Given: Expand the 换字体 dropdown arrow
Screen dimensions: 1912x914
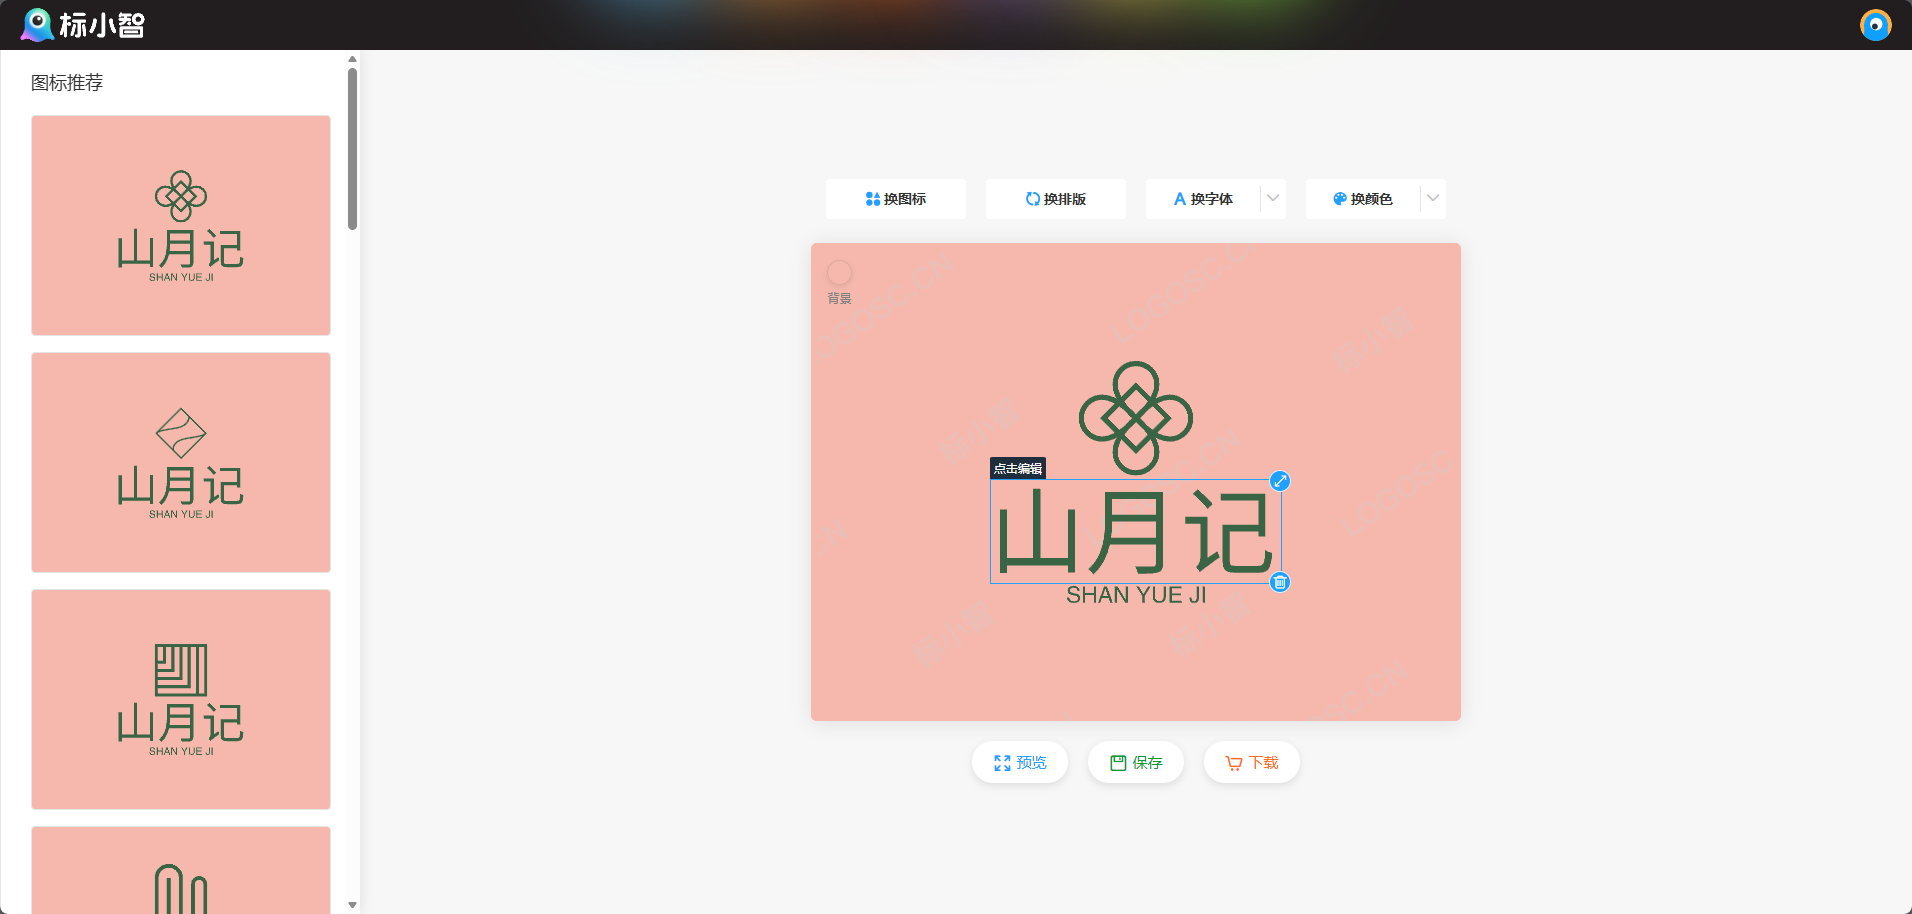Looking at the screenshot, I should 1273,199.
